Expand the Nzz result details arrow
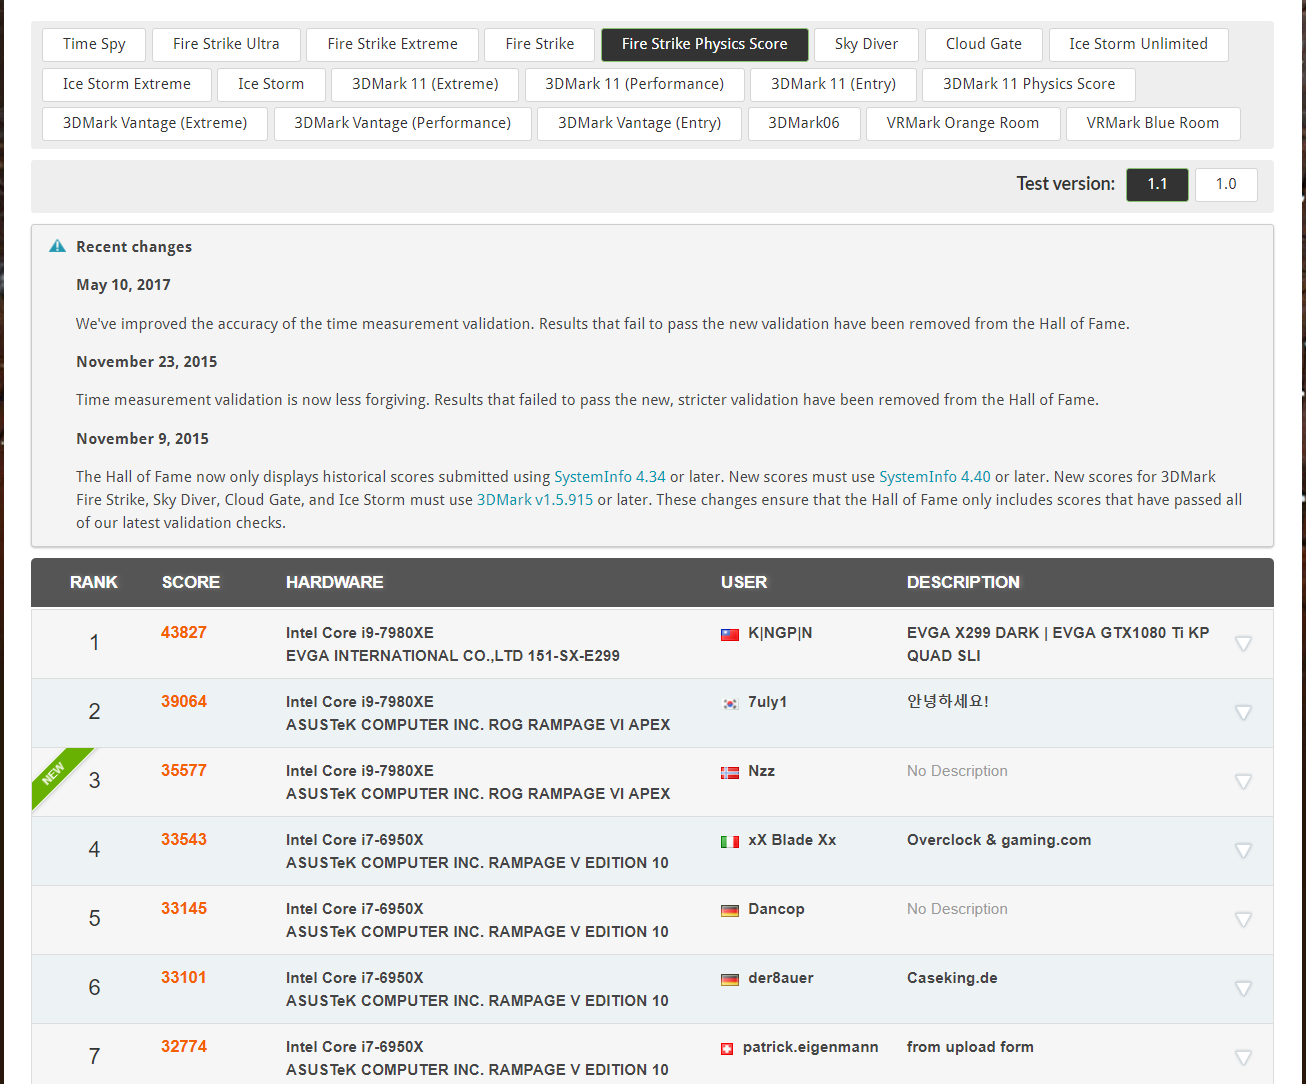The width and height of the screenshot is (1306, 1084). [x=1243, y=781]
